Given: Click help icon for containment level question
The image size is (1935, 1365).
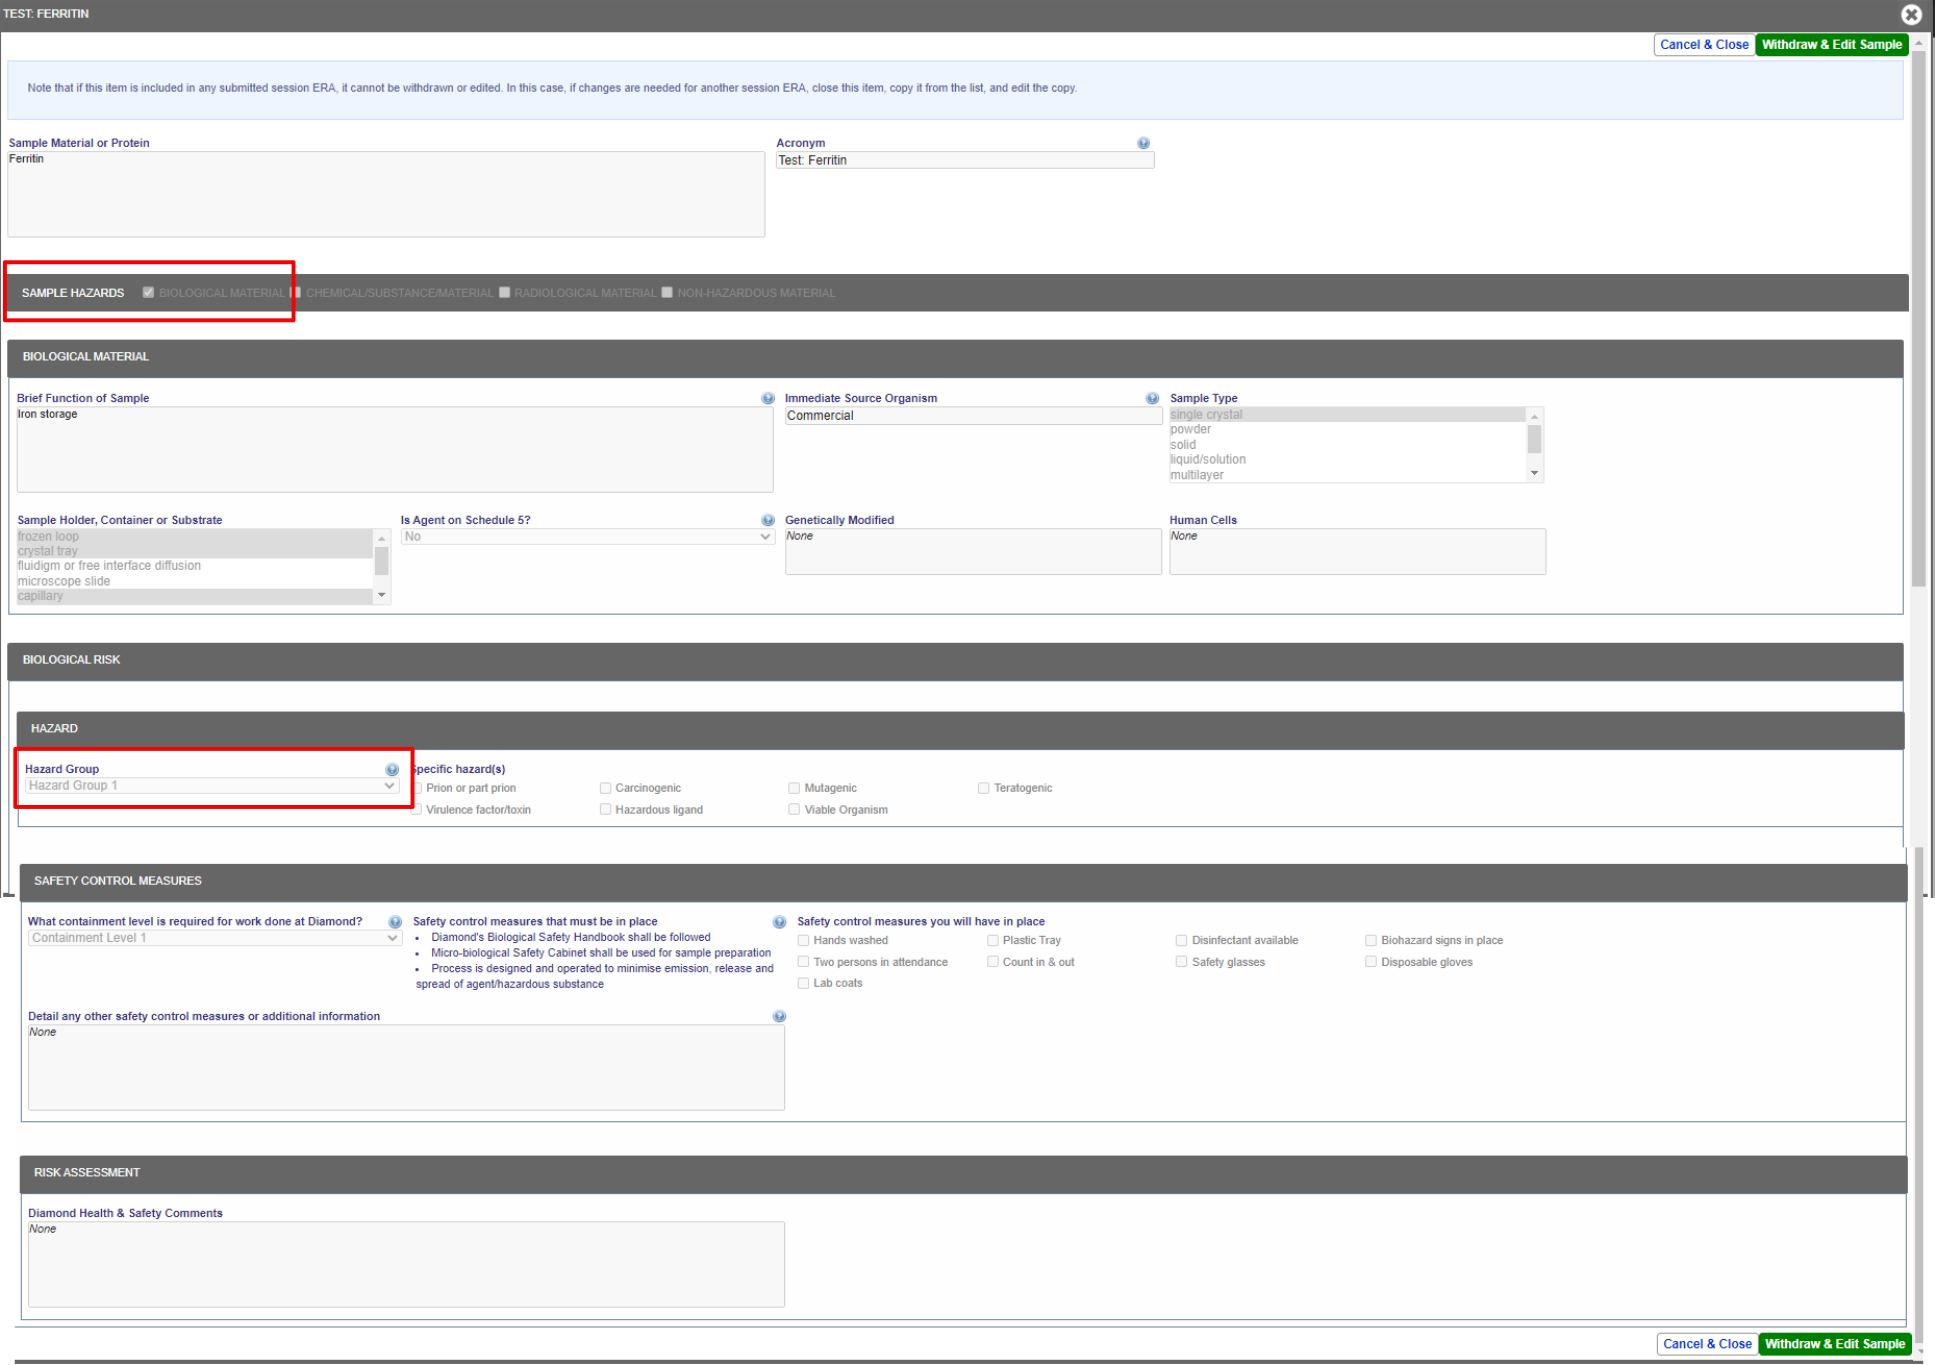Looking at the screenshot, I should 395,922.
